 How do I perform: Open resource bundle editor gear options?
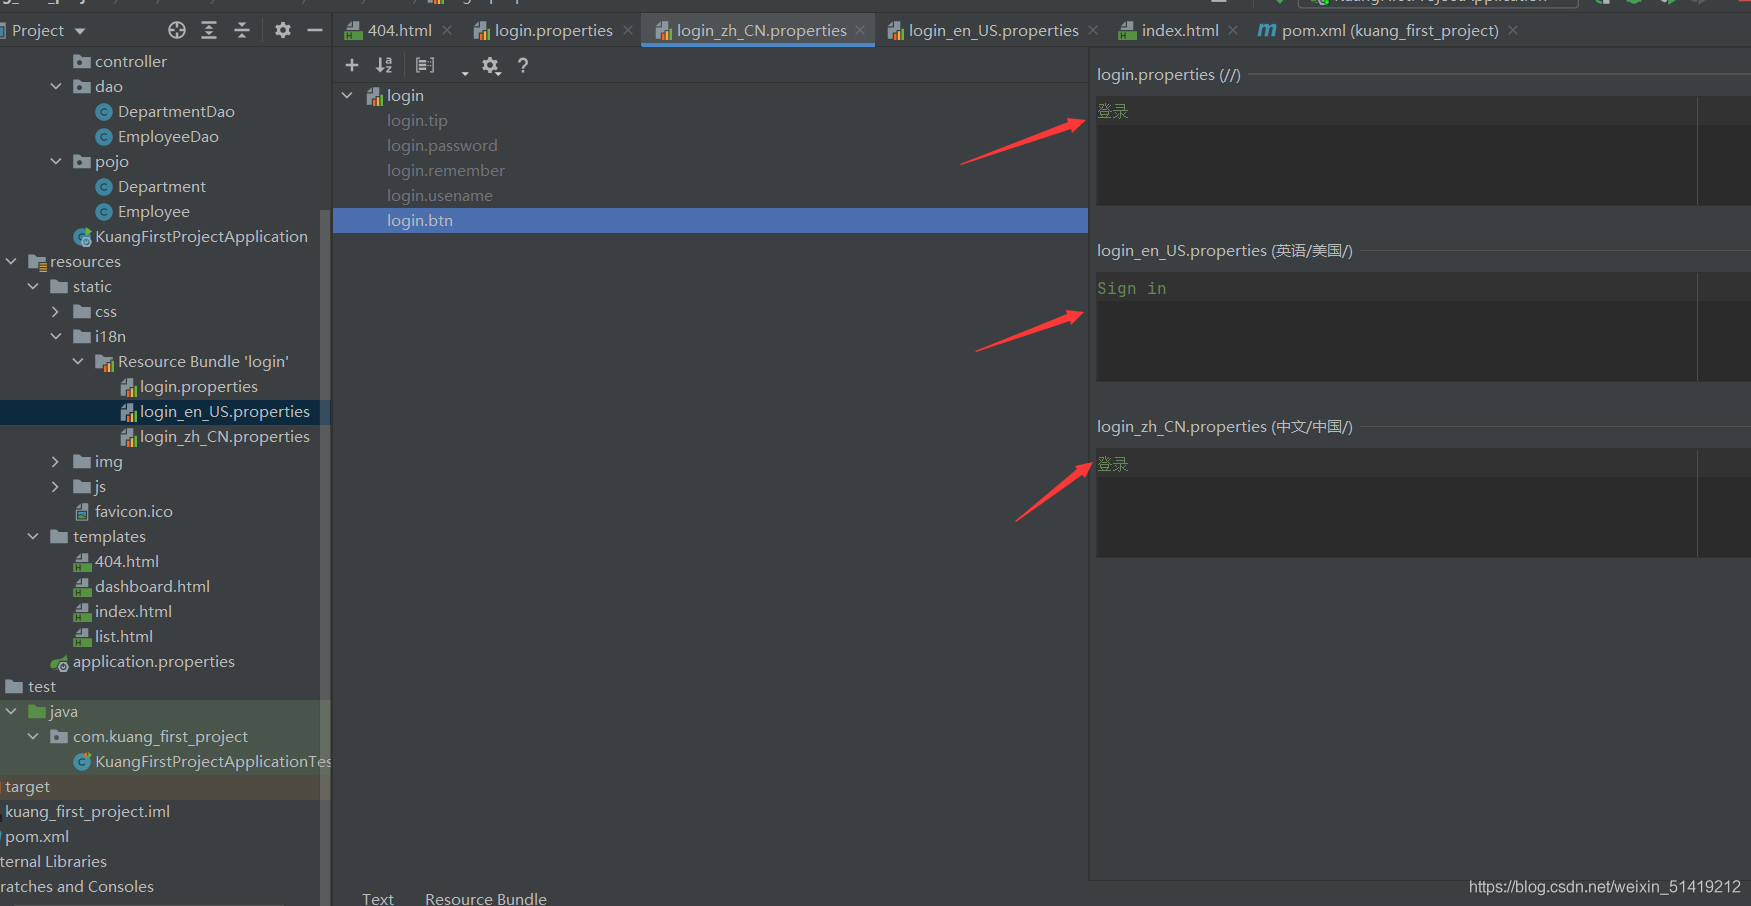click(490, 65)
